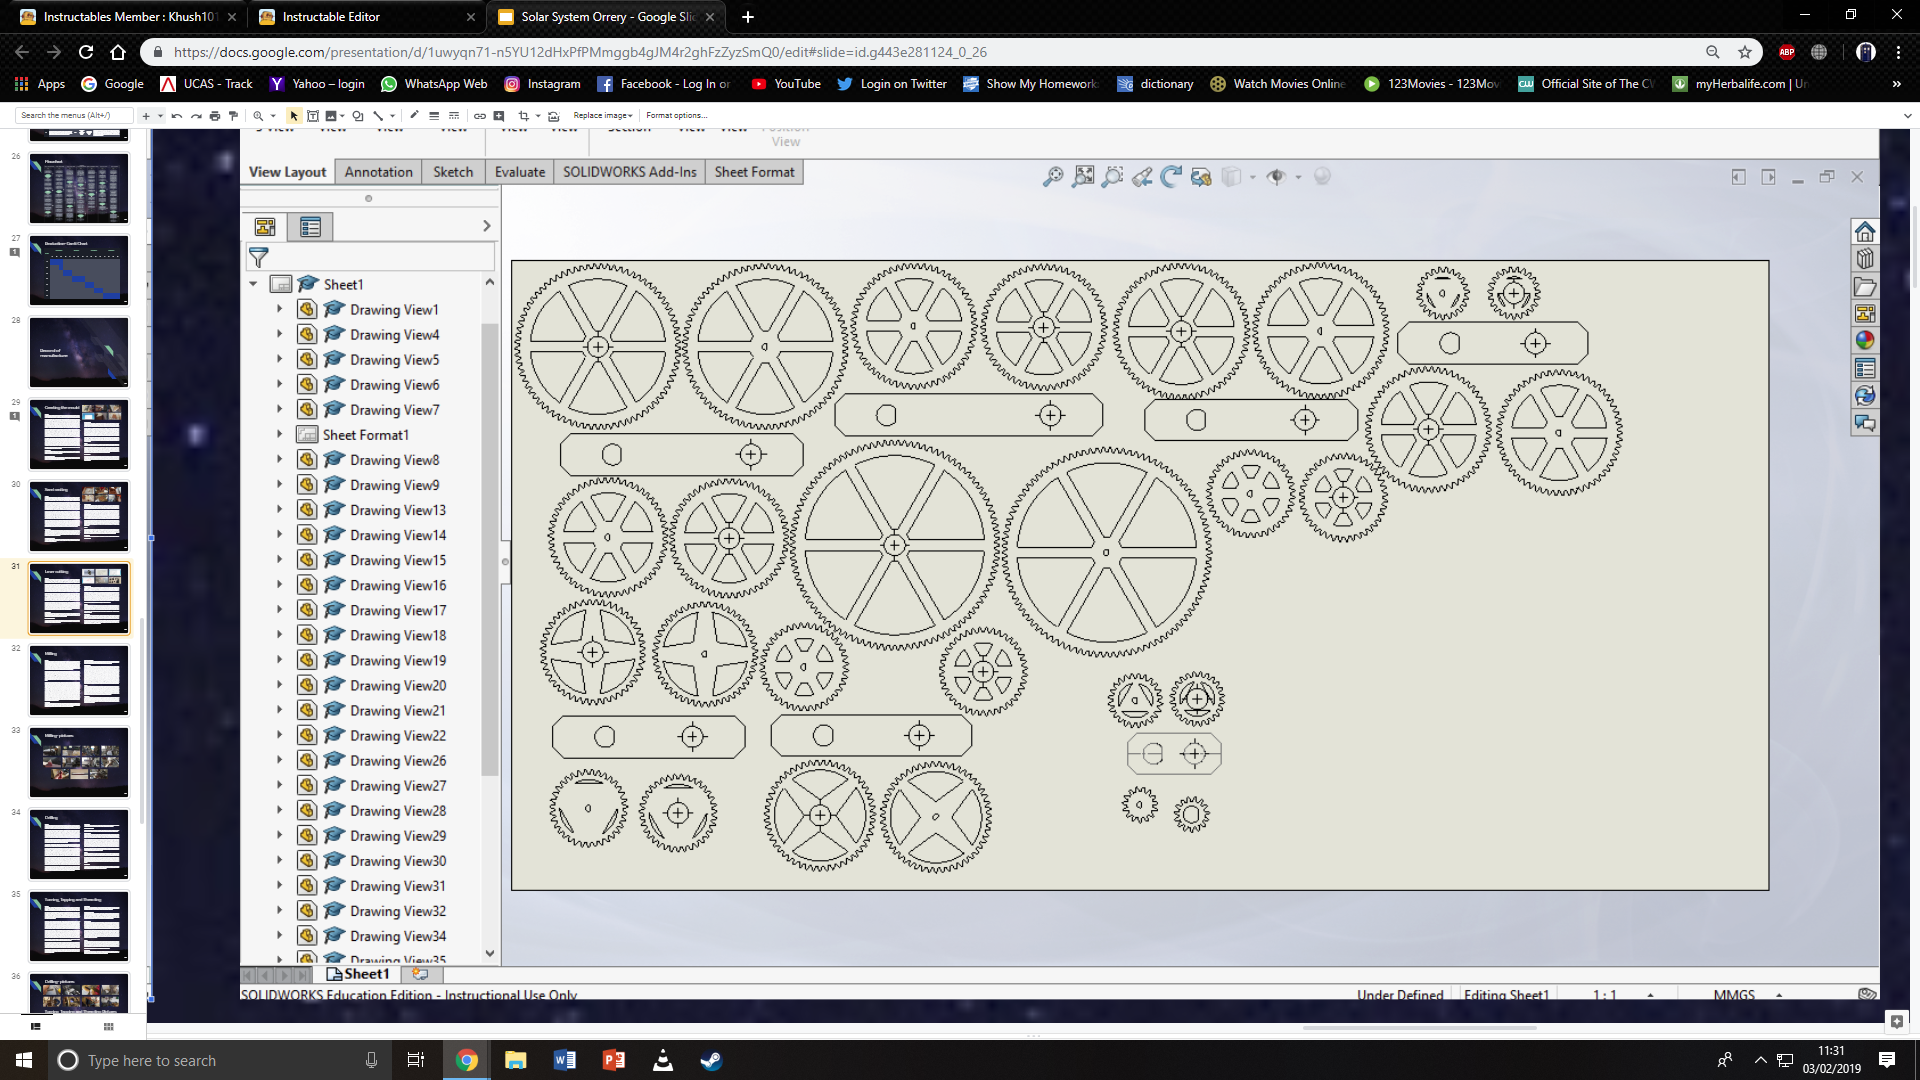Select the Paint format tool

pos(233,116)
